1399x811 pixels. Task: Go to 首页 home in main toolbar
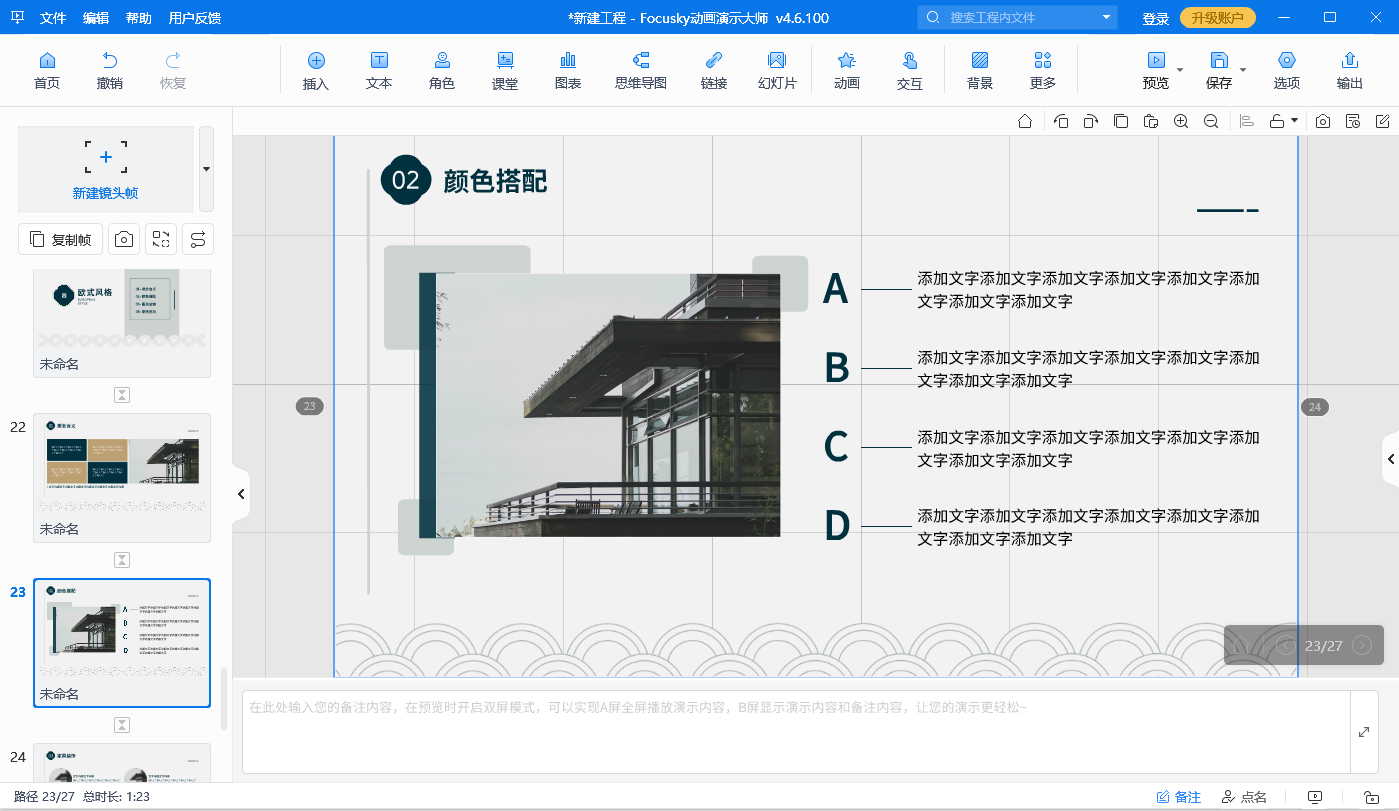click(x=47, y=70)
